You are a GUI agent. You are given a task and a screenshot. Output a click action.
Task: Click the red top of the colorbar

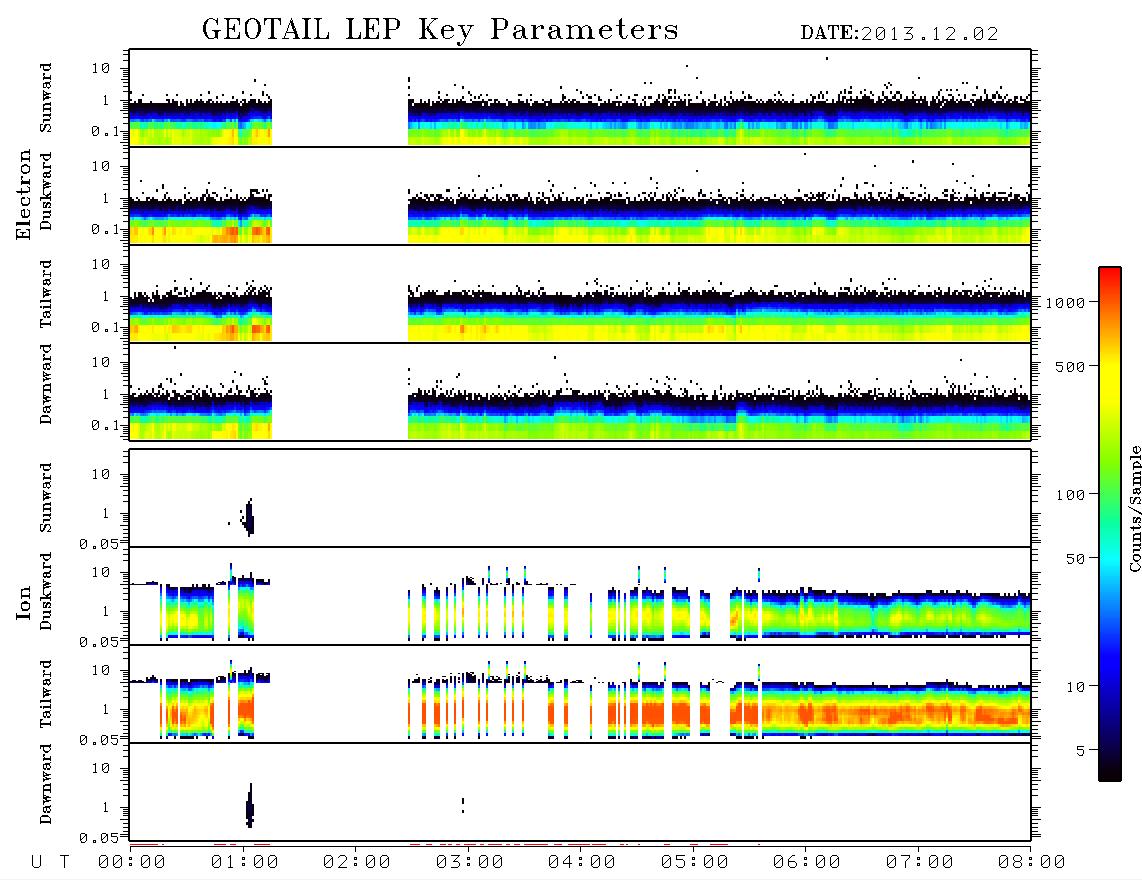pyautogui.click(x=1110, y=275)
